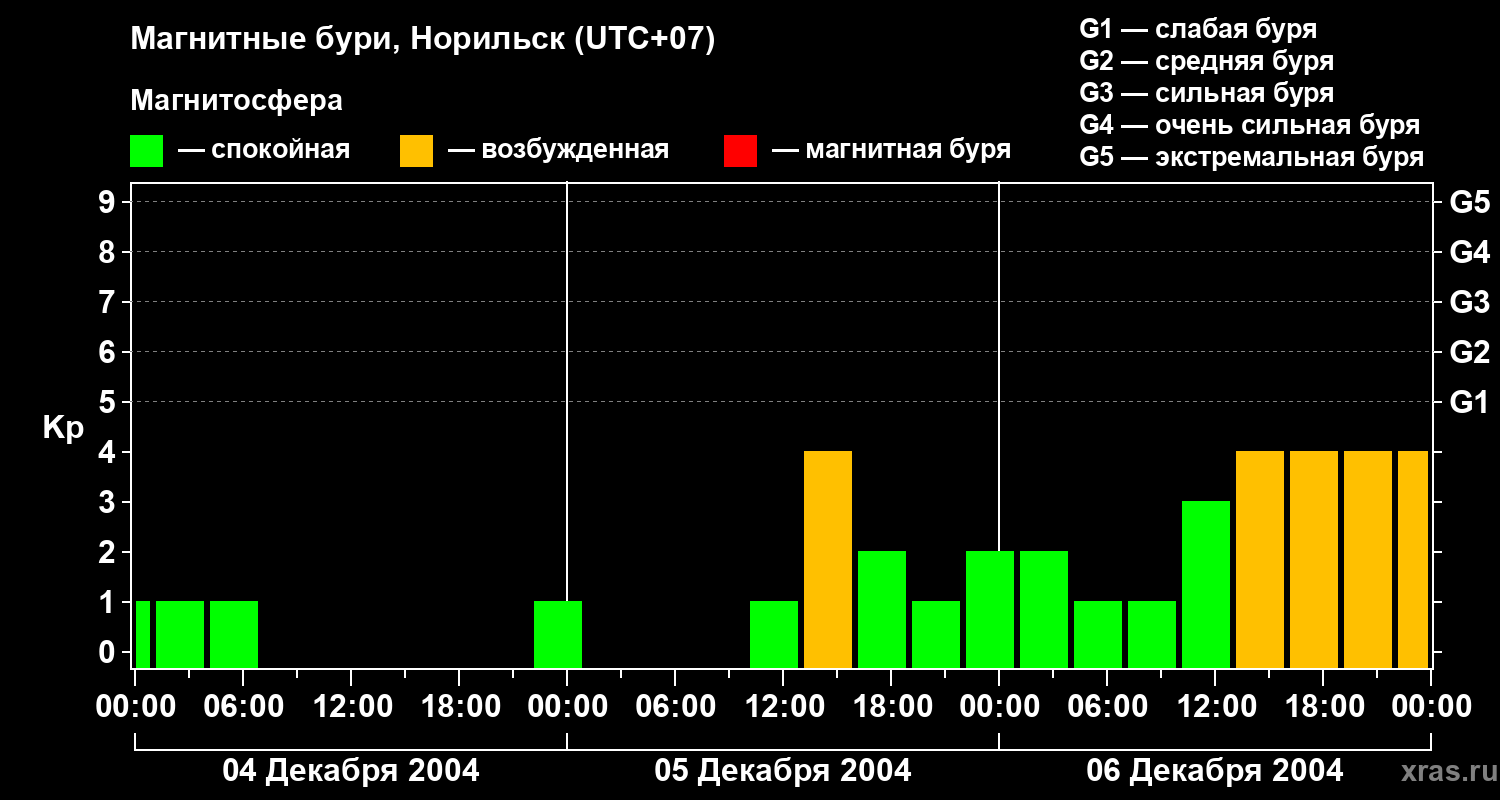Image resolution: width=1500 pixels, height=800 pixels.
Task: Select the title 'Магнитные бури, Норильск (UTC+07)'
Action: point(423,40)
